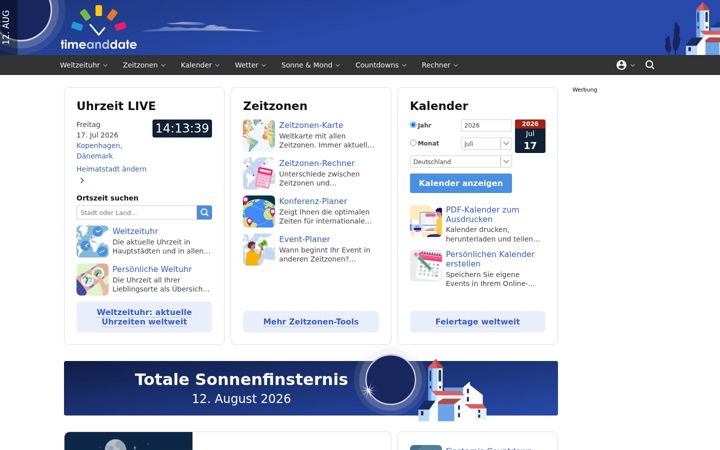This screenshot has height=450, width=720.
Task: Click the moon image thumbnail
Action: pos(129,441)
